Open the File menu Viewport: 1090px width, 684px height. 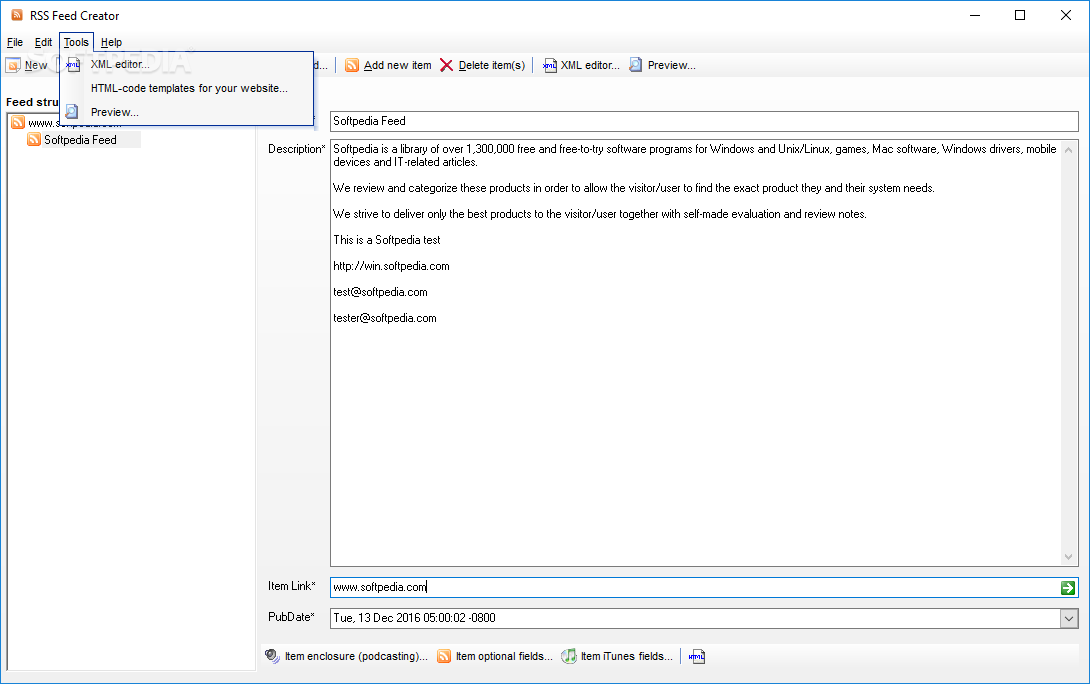pyautogui.click(x=15, y=42)
